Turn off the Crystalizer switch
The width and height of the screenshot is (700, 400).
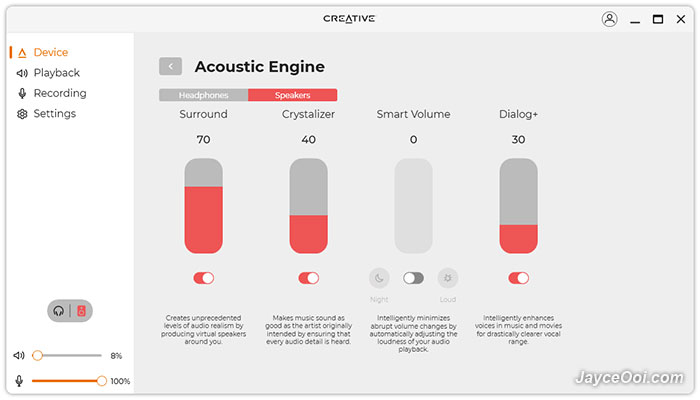click(x=308, y=278)
